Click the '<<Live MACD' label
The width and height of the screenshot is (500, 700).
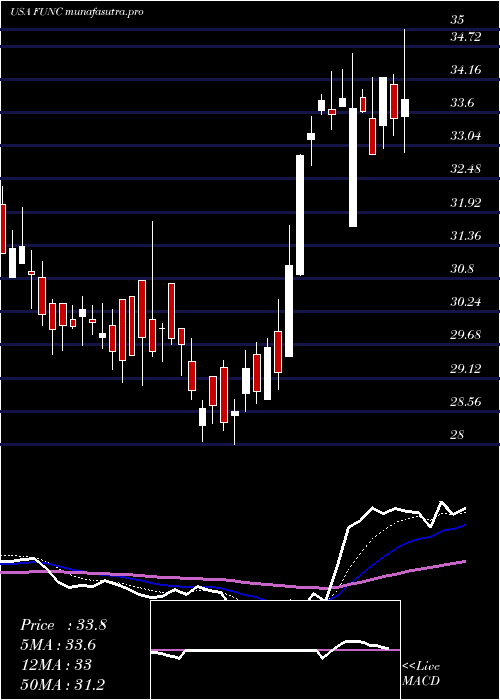[x=421, y=674]
